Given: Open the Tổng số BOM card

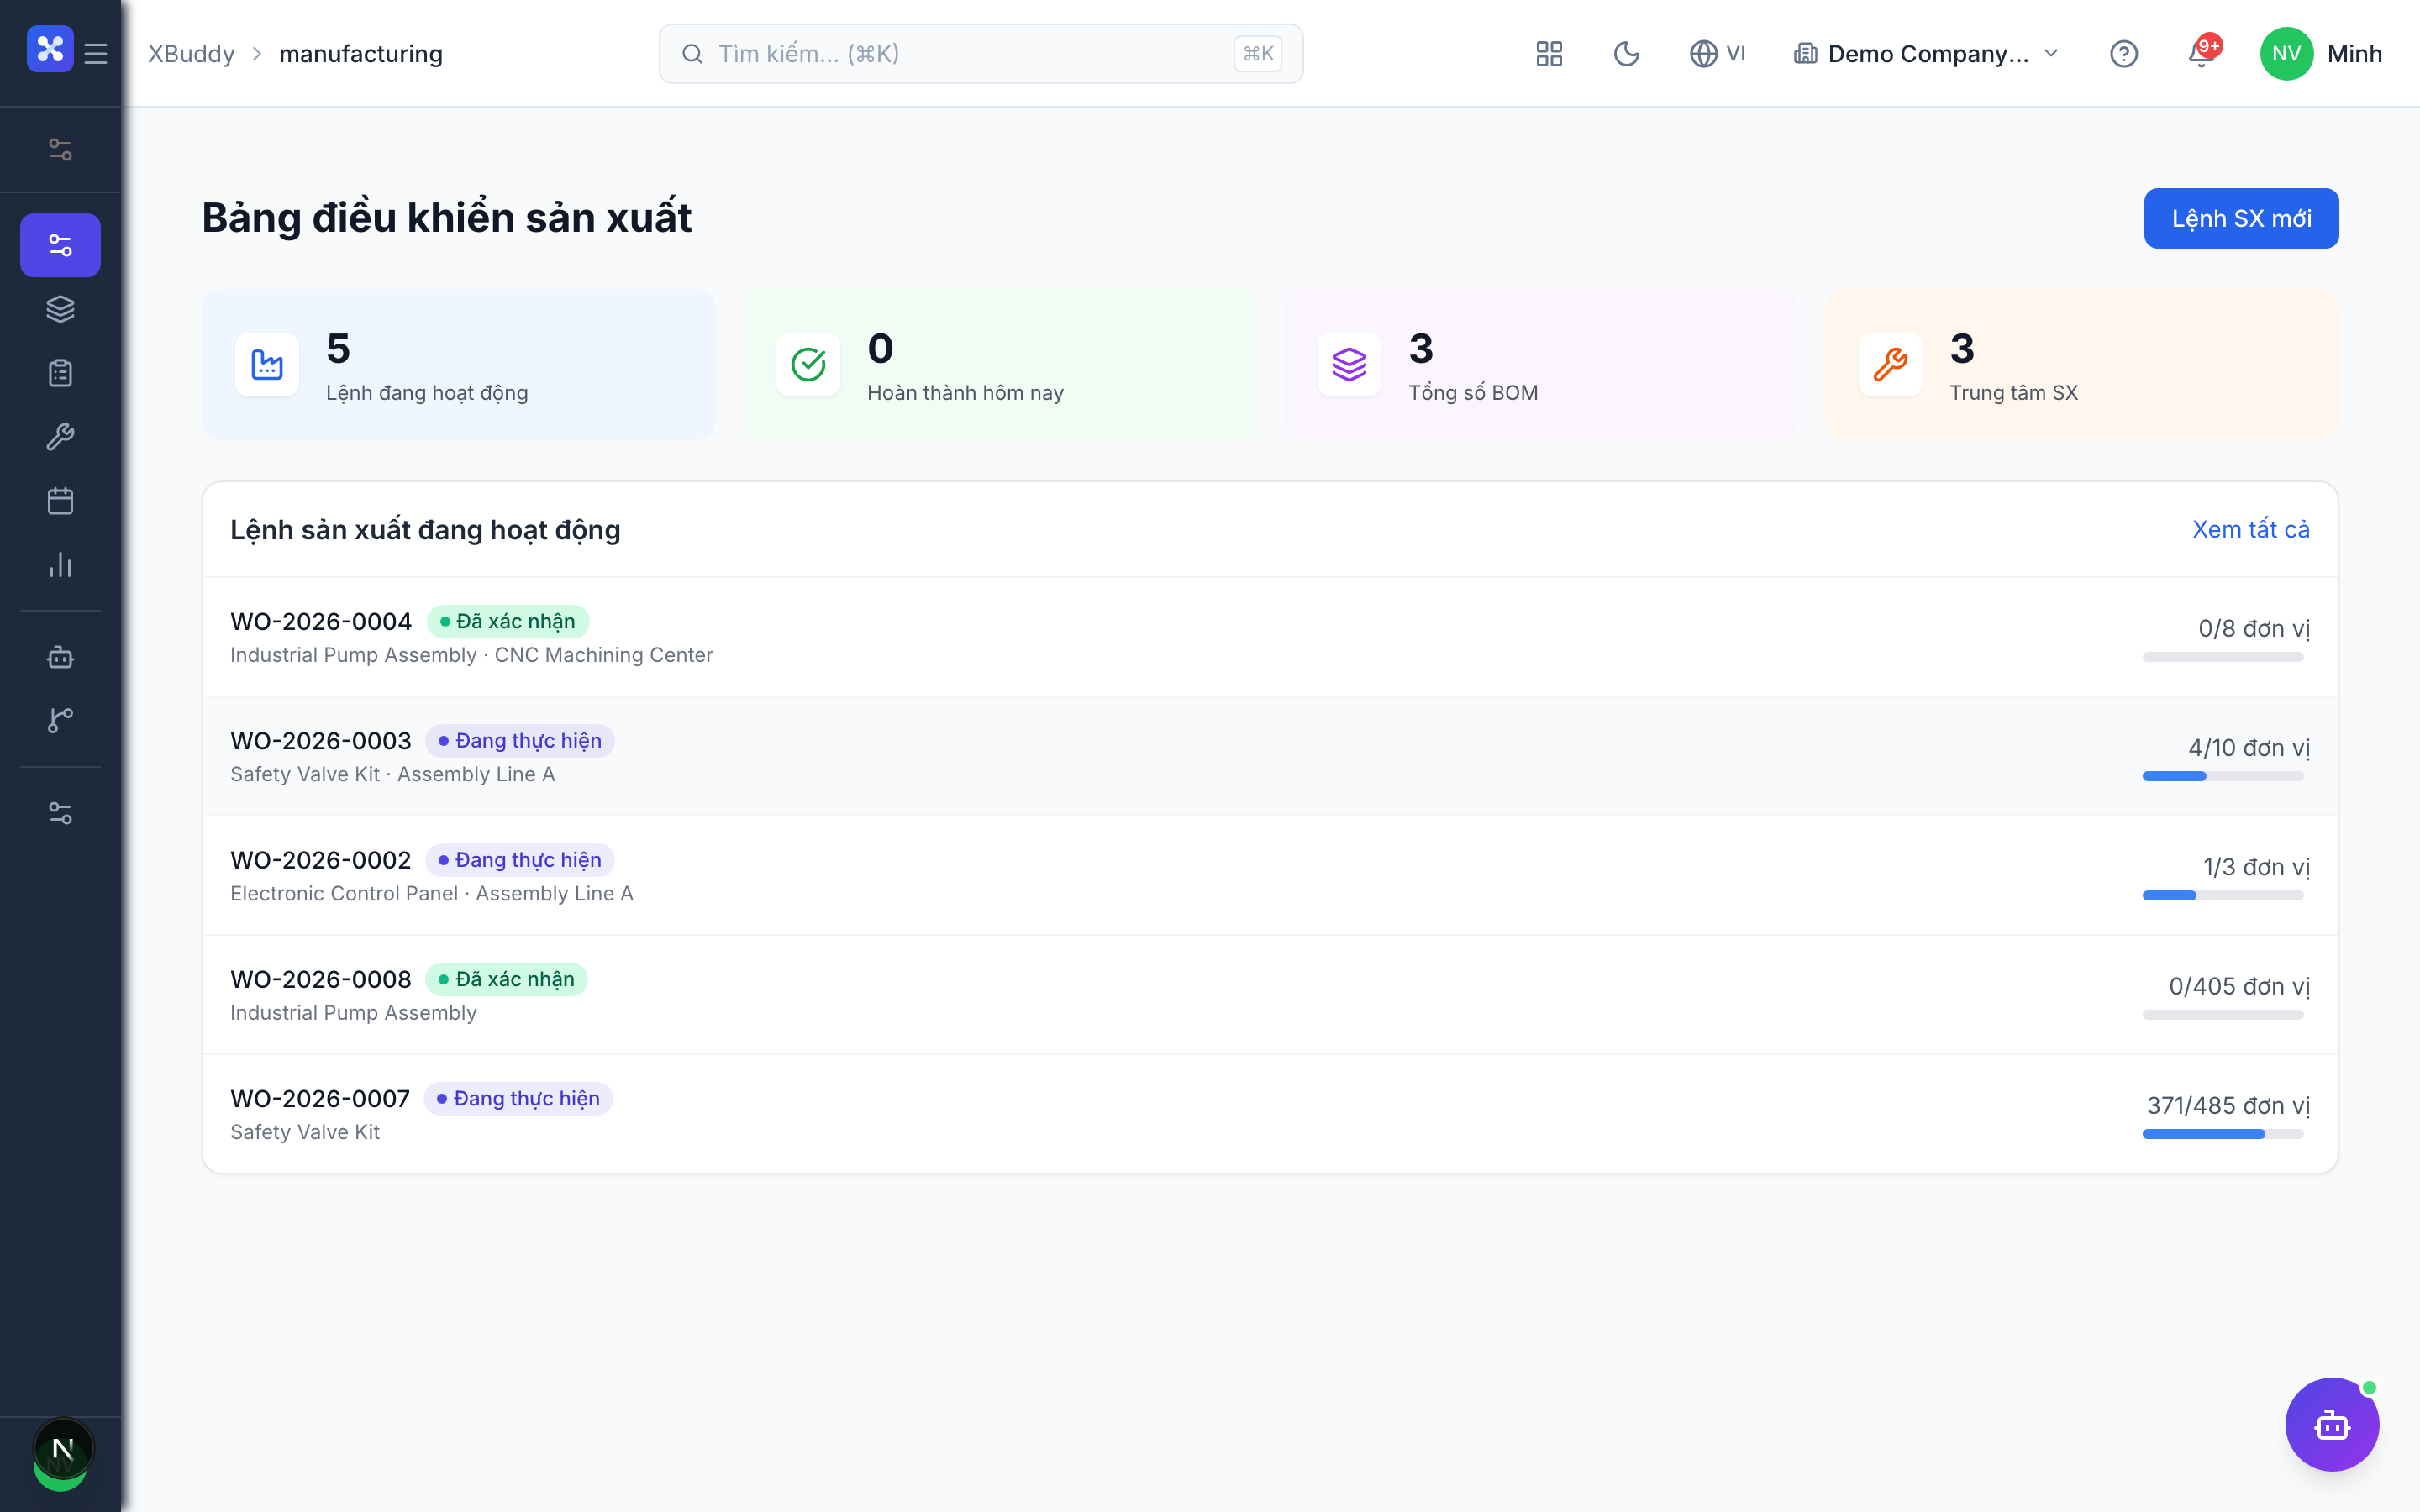Looking at the screenshot, I should [x=1540, y=365].
